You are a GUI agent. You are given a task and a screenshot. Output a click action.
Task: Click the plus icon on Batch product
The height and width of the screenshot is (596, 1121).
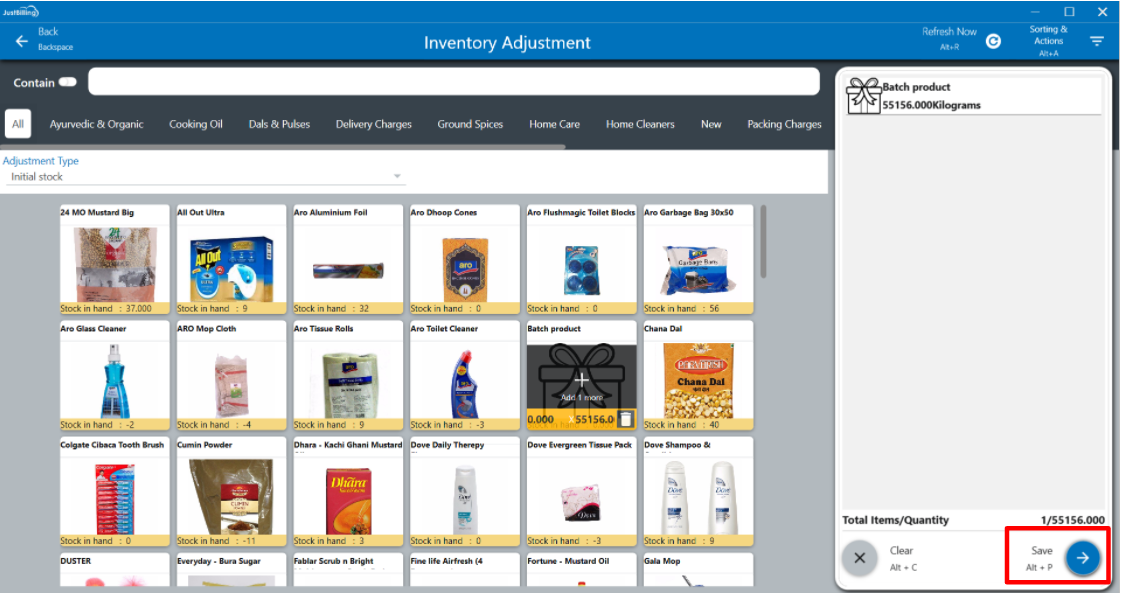(582, 380)
